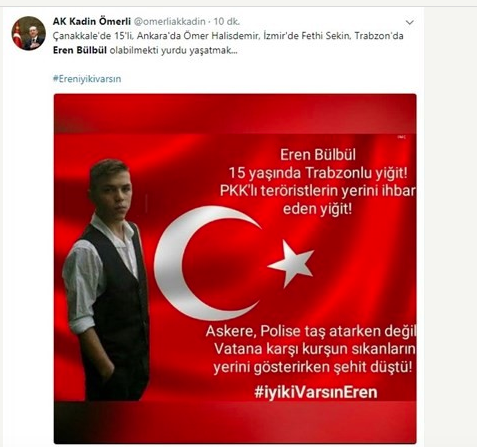Open the AK Kadin Ömerli profile avatar
This screenshot has width=477, height=447.
(x=28, y=33)
